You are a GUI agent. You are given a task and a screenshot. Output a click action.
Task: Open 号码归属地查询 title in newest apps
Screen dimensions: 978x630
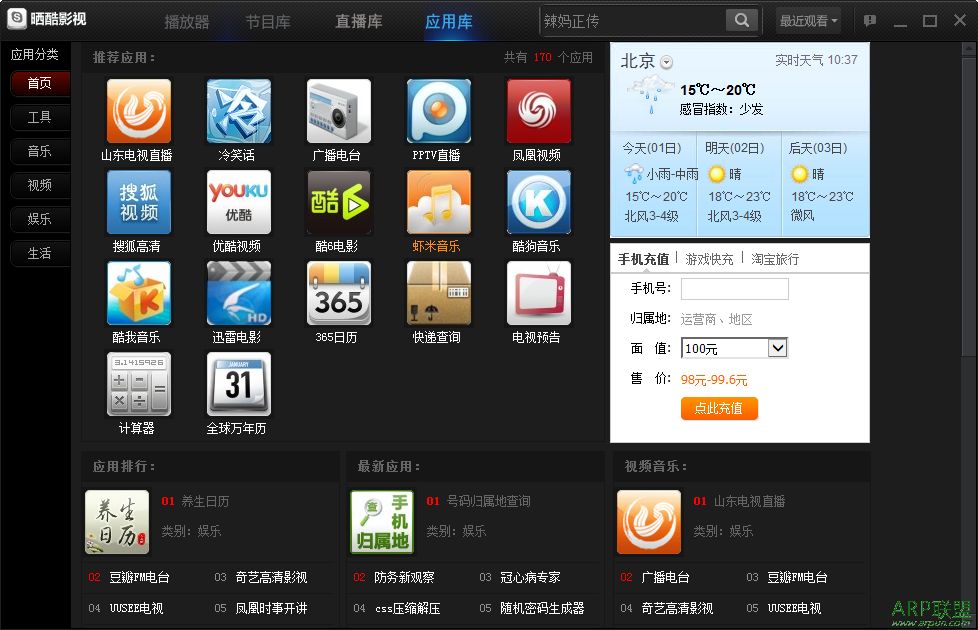click(x=488, y=502)
